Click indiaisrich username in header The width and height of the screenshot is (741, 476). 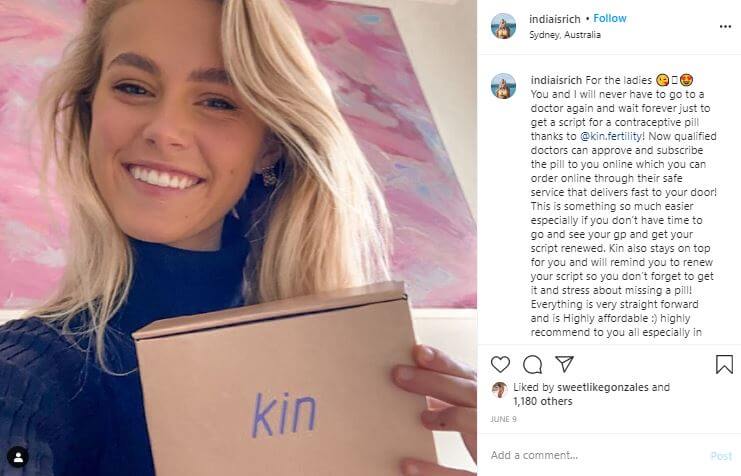click(555, 19)
